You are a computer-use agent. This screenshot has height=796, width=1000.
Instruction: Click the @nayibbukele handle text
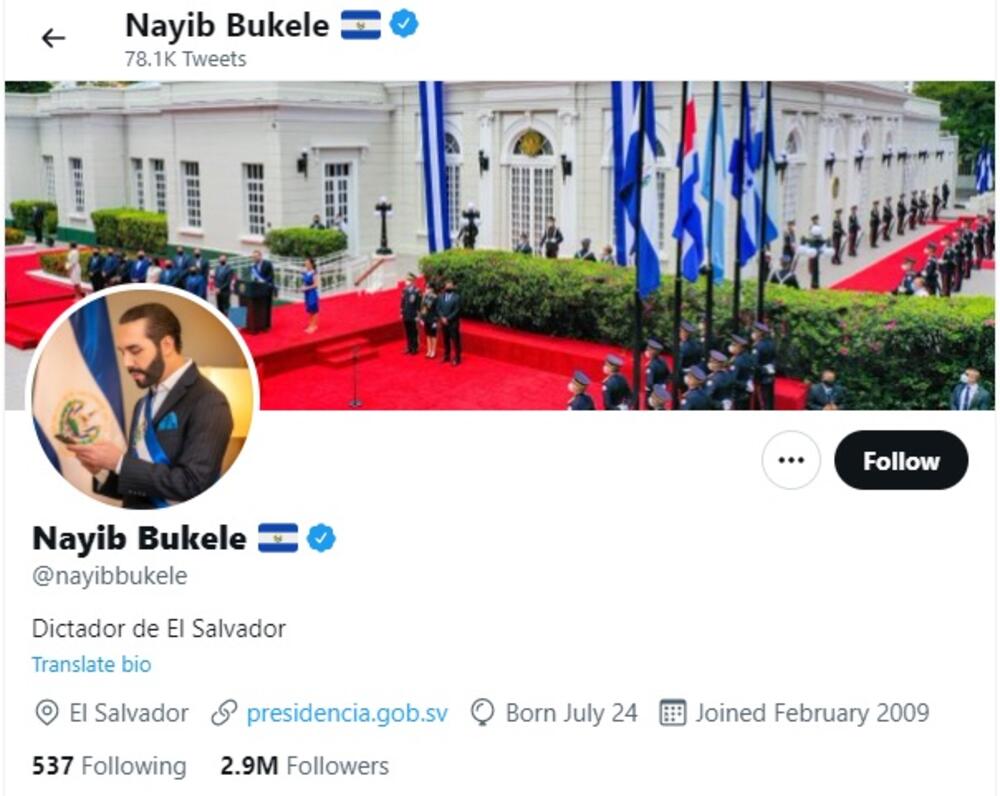(x=110, y=576)
